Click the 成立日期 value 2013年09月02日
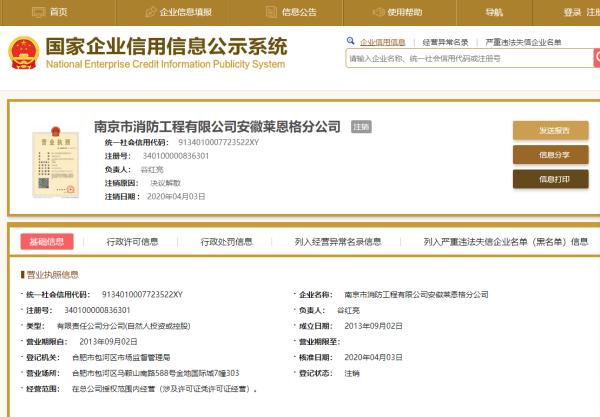Screen dimensions: 600x417 (x=373, y=326)
